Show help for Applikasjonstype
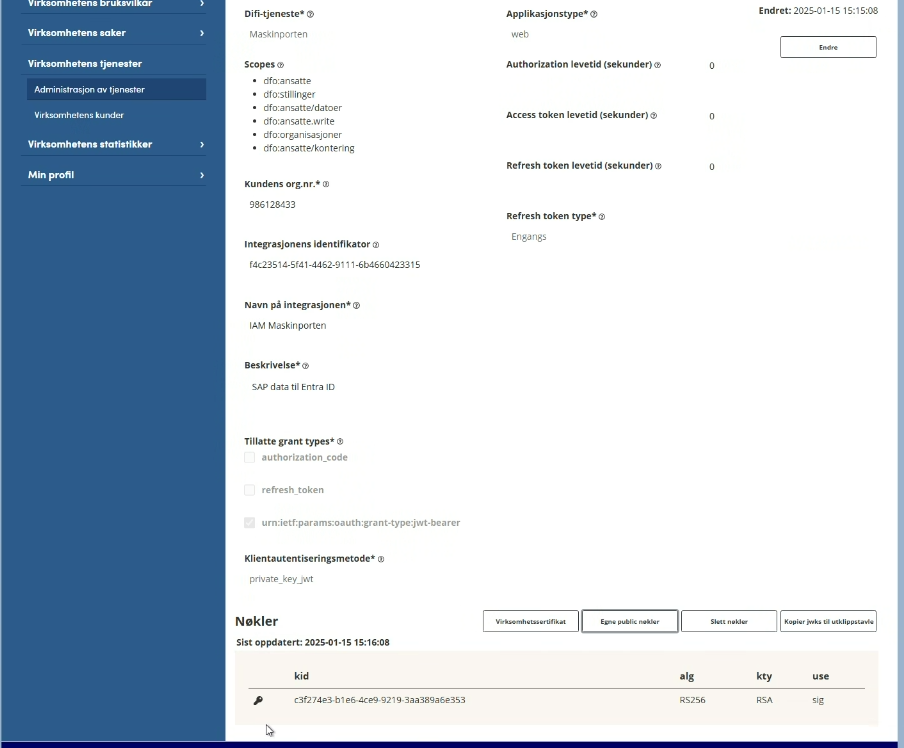 pyautogui.click(x=594, y=14)
